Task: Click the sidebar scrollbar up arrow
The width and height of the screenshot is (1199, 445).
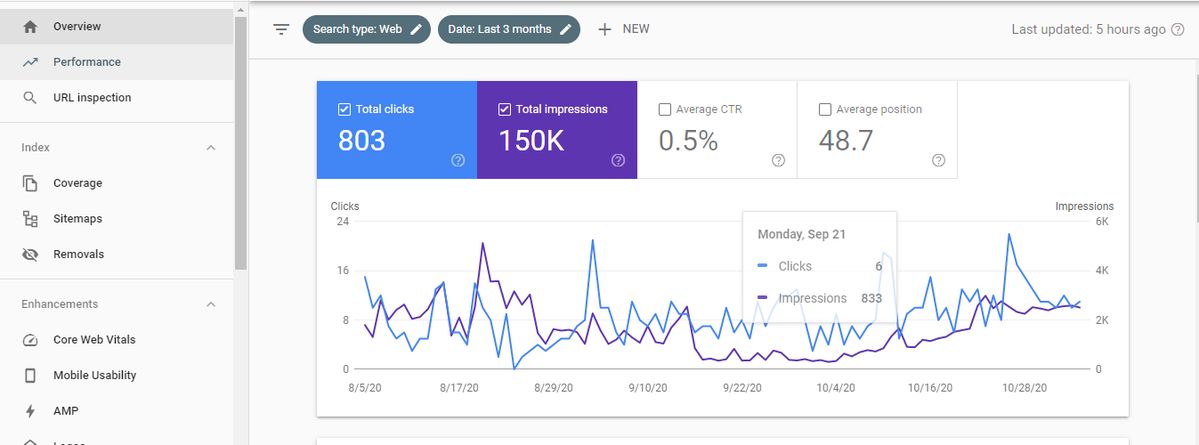Action: [241, 11]
